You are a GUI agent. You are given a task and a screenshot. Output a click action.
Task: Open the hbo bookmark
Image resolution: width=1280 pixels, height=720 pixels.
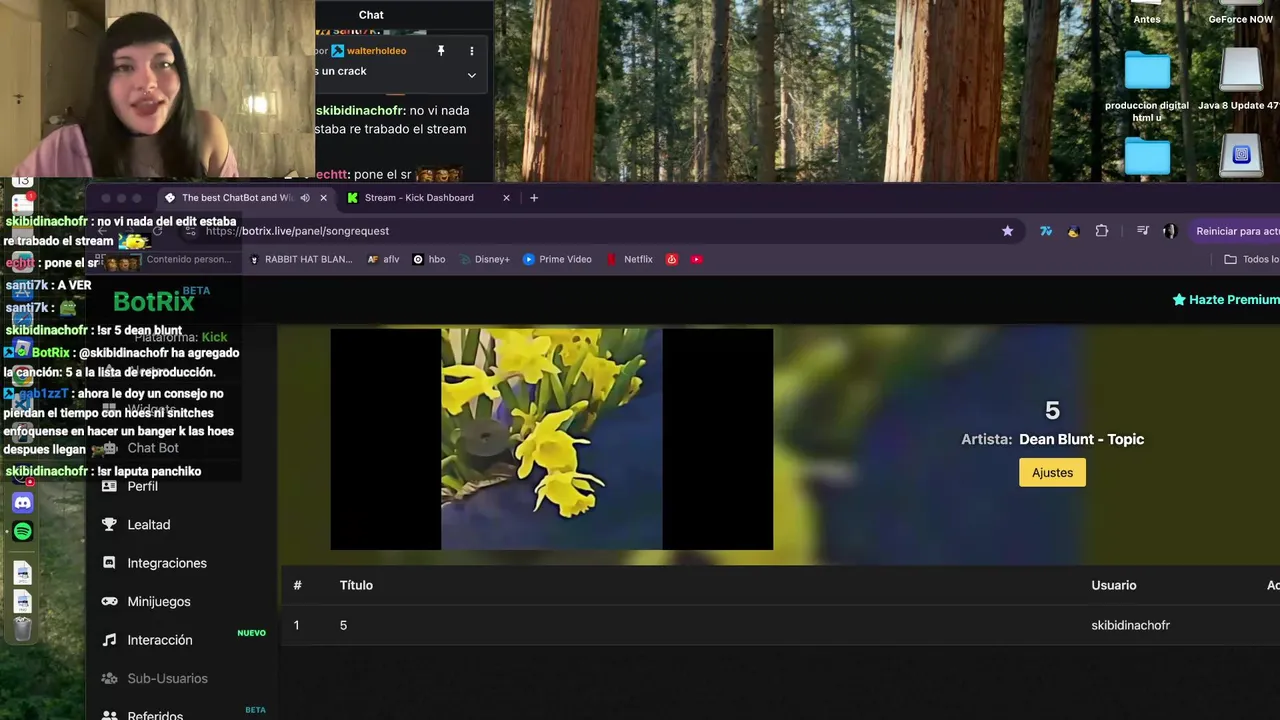coord(429,259)
